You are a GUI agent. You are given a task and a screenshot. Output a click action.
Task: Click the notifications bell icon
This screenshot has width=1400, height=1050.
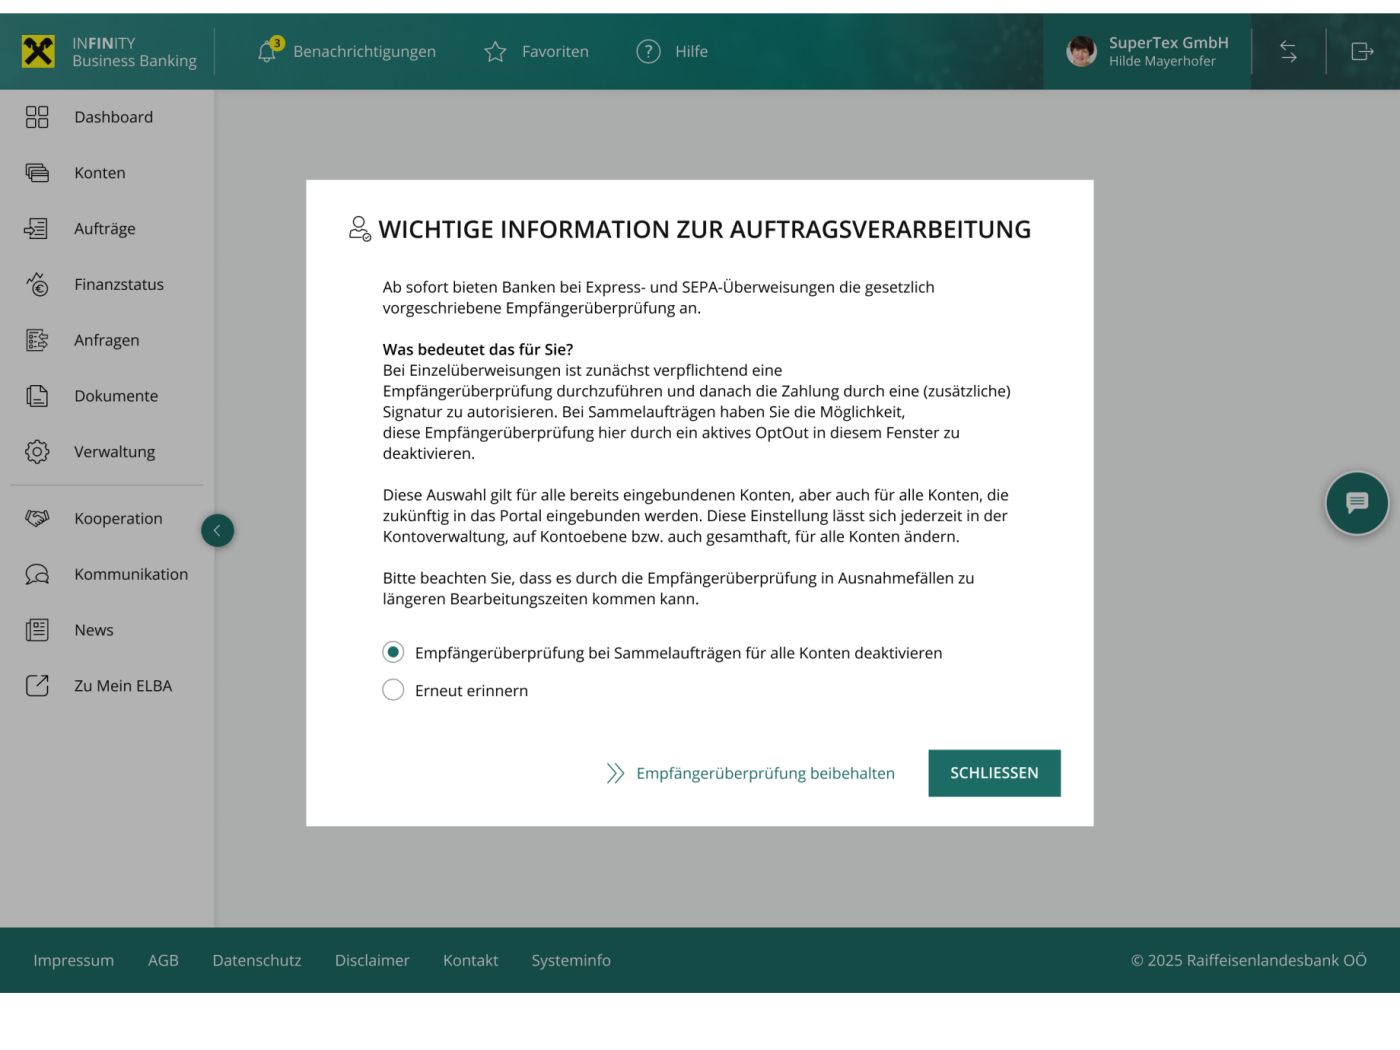pyautogui.click(x=267, y=51)
